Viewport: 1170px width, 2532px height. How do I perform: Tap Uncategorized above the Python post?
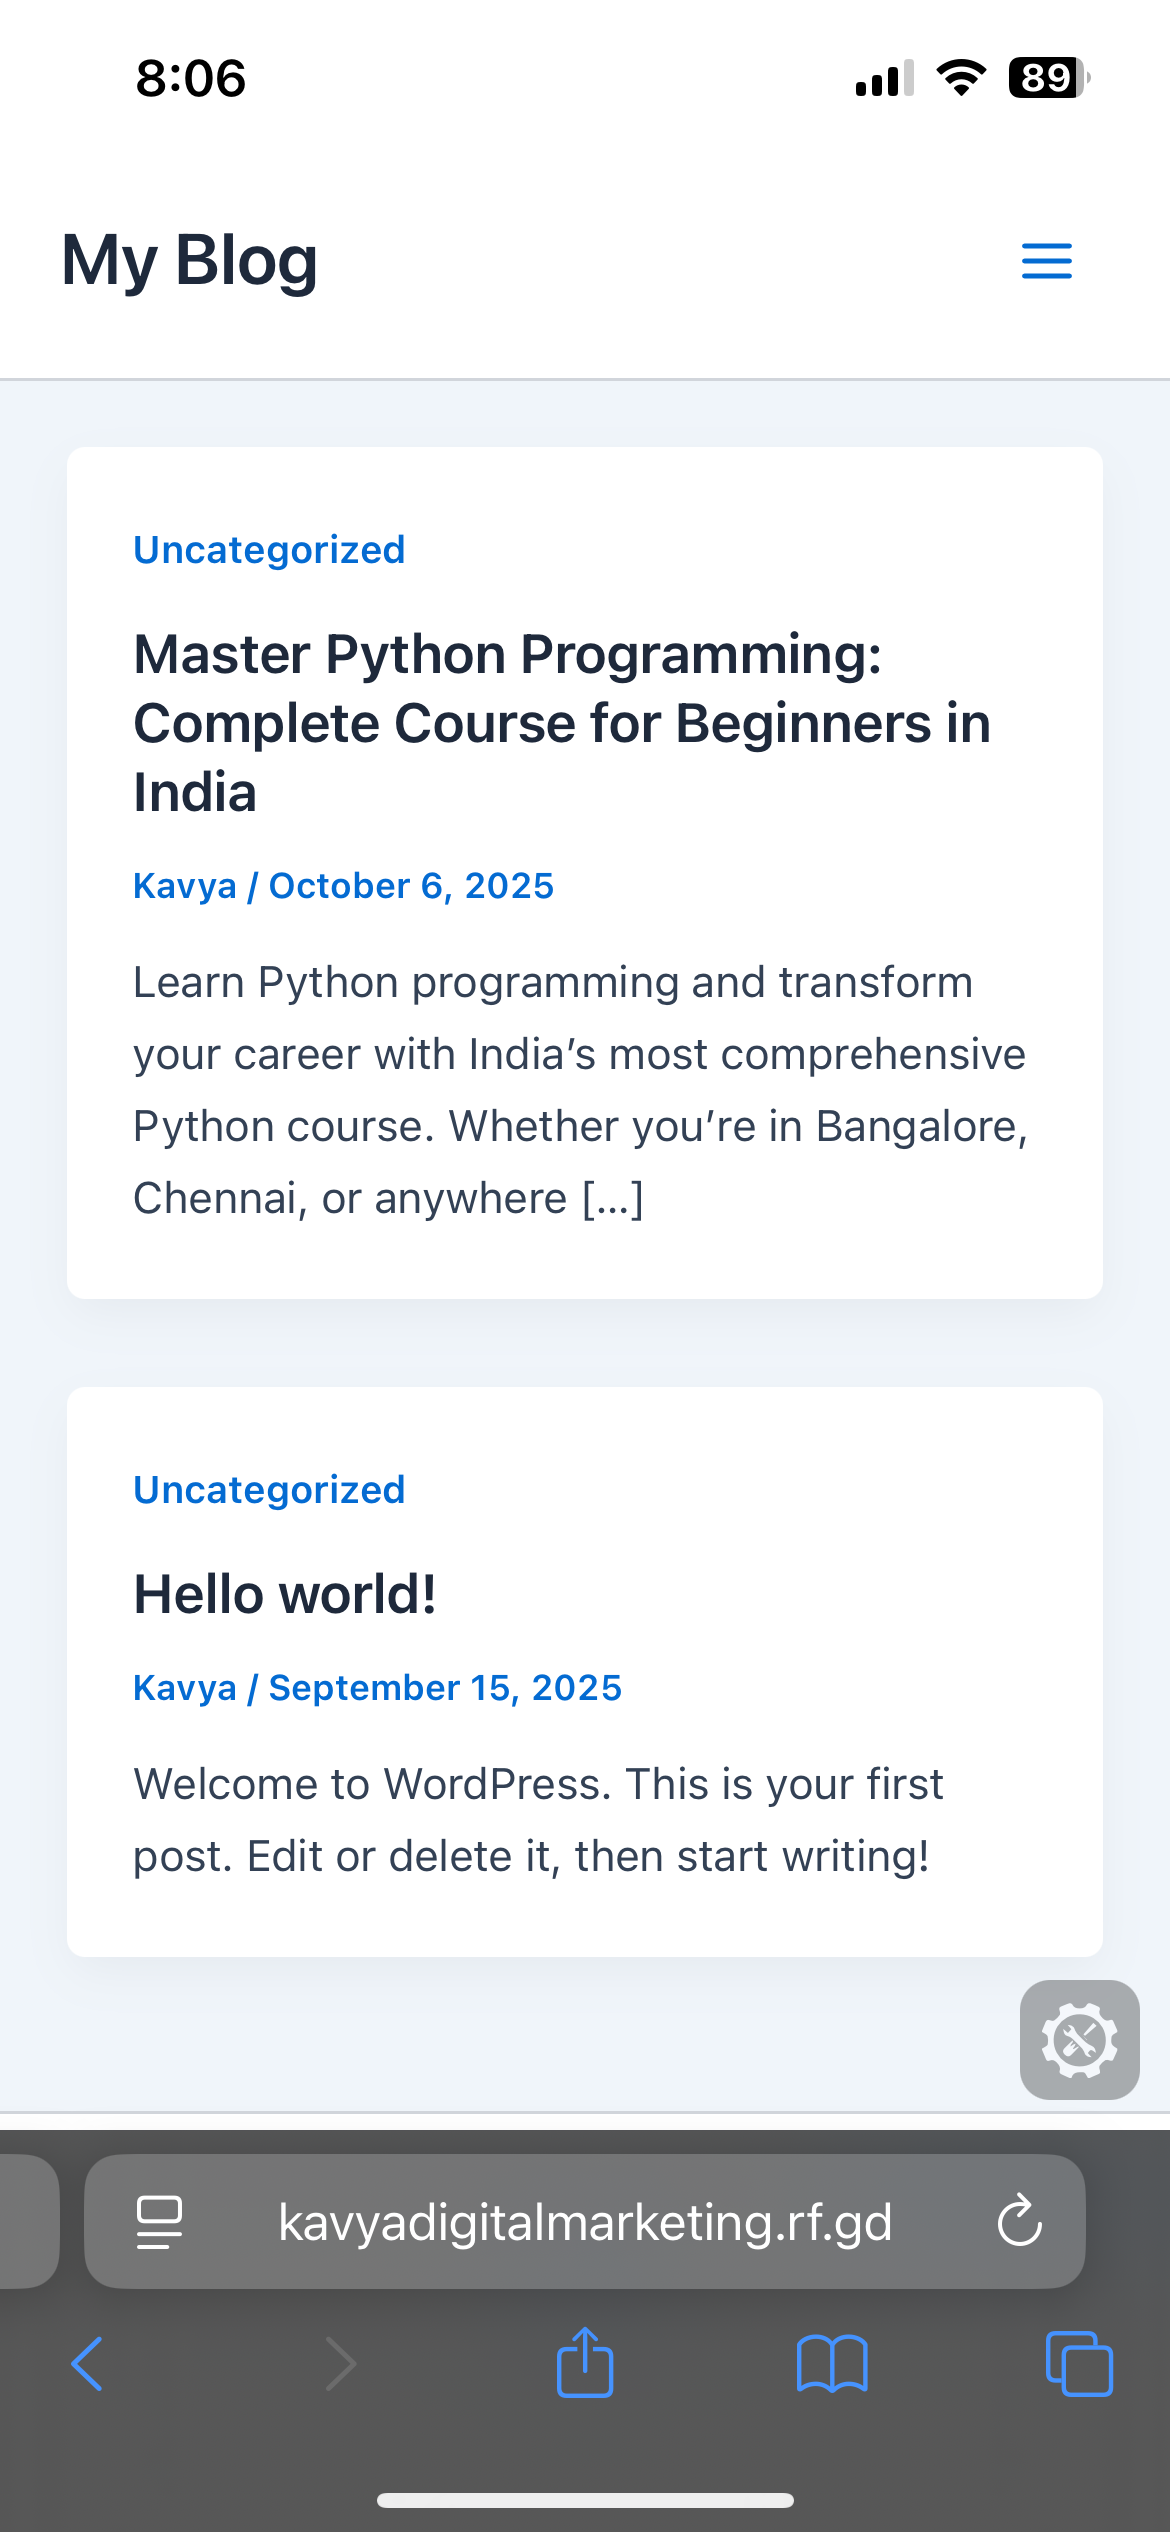[269, 550]
